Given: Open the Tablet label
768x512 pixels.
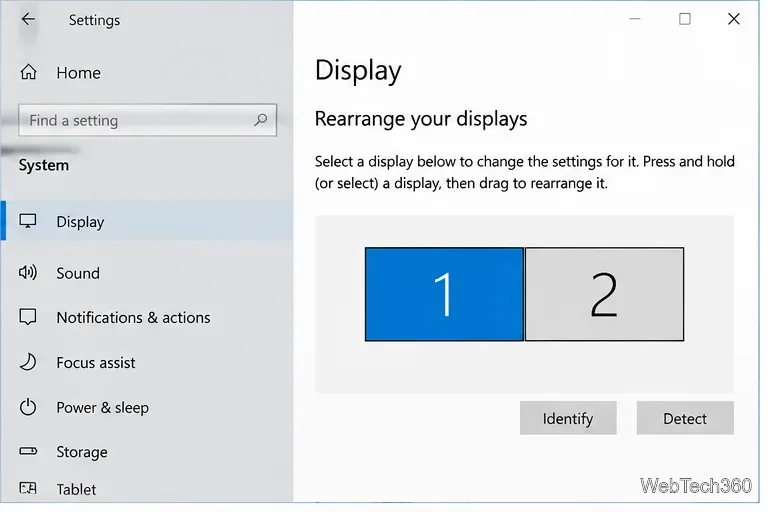Looking at the screenshot, I should [76, 489].
